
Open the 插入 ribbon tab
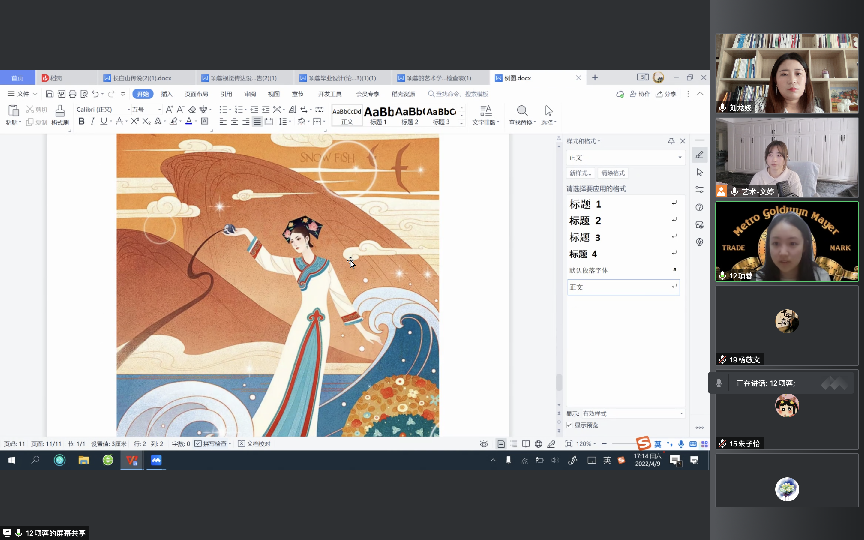167,94
